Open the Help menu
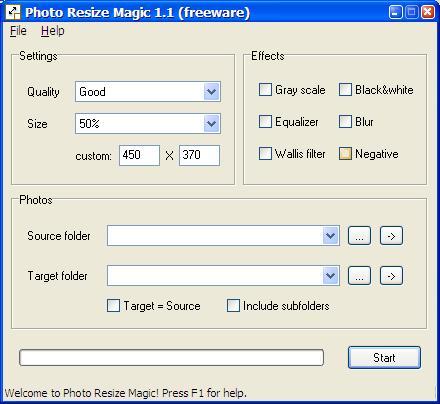 [53, 31]
